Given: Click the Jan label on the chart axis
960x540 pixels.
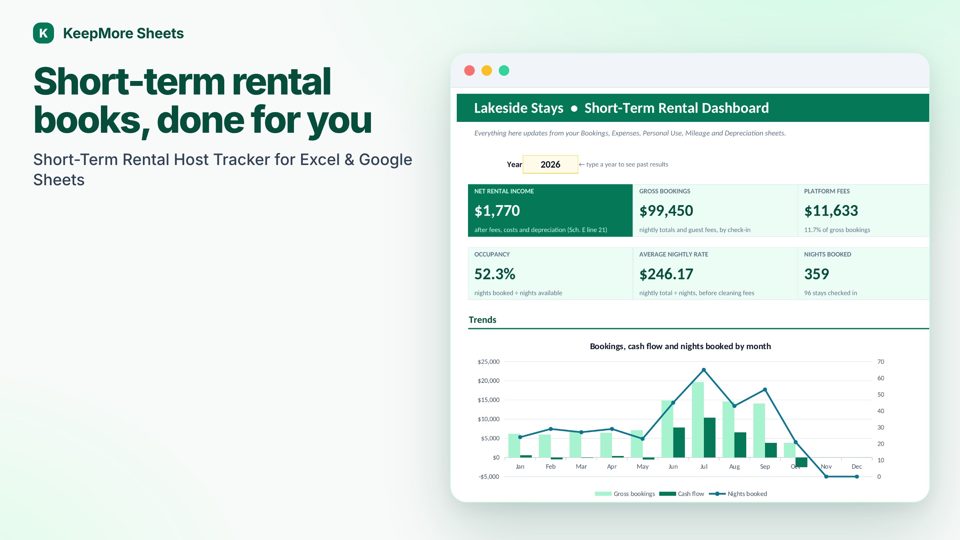Looking at the screenshot, I should point(520,467).
